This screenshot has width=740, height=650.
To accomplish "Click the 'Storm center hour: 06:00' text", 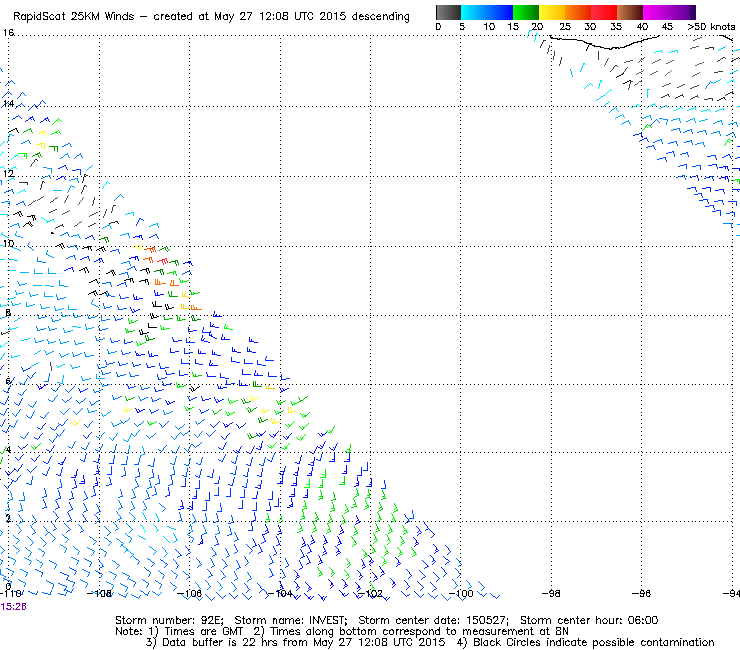I will [589, 620].
